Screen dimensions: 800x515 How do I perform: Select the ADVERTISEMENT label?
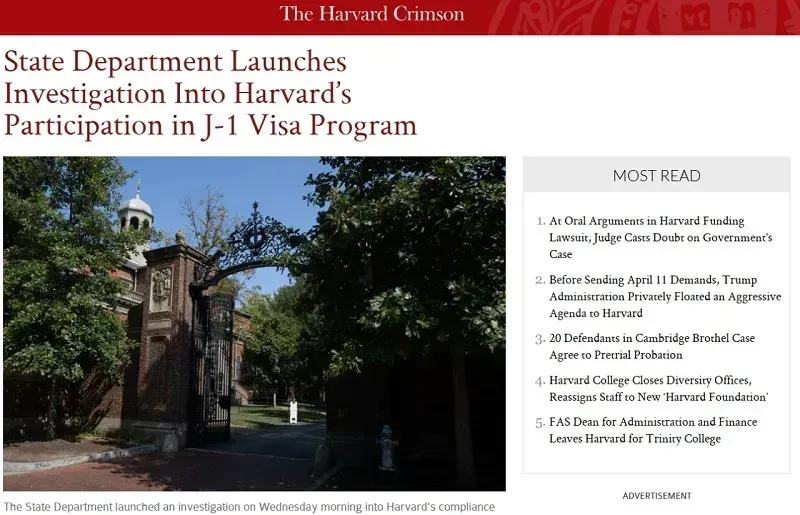tap(657, 496)
